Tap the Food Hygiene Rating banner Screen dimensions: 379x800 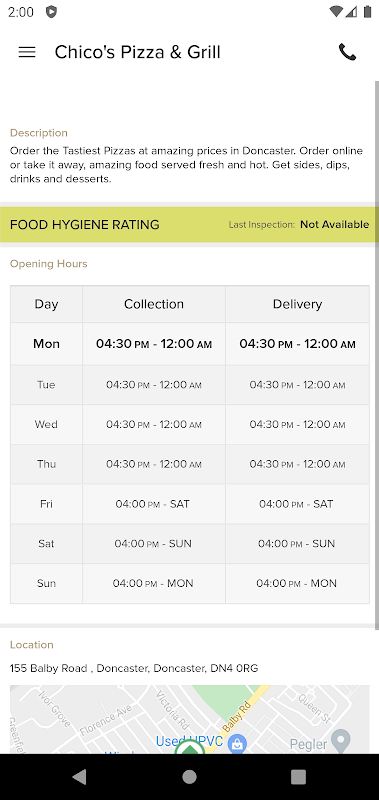[189, 224]
